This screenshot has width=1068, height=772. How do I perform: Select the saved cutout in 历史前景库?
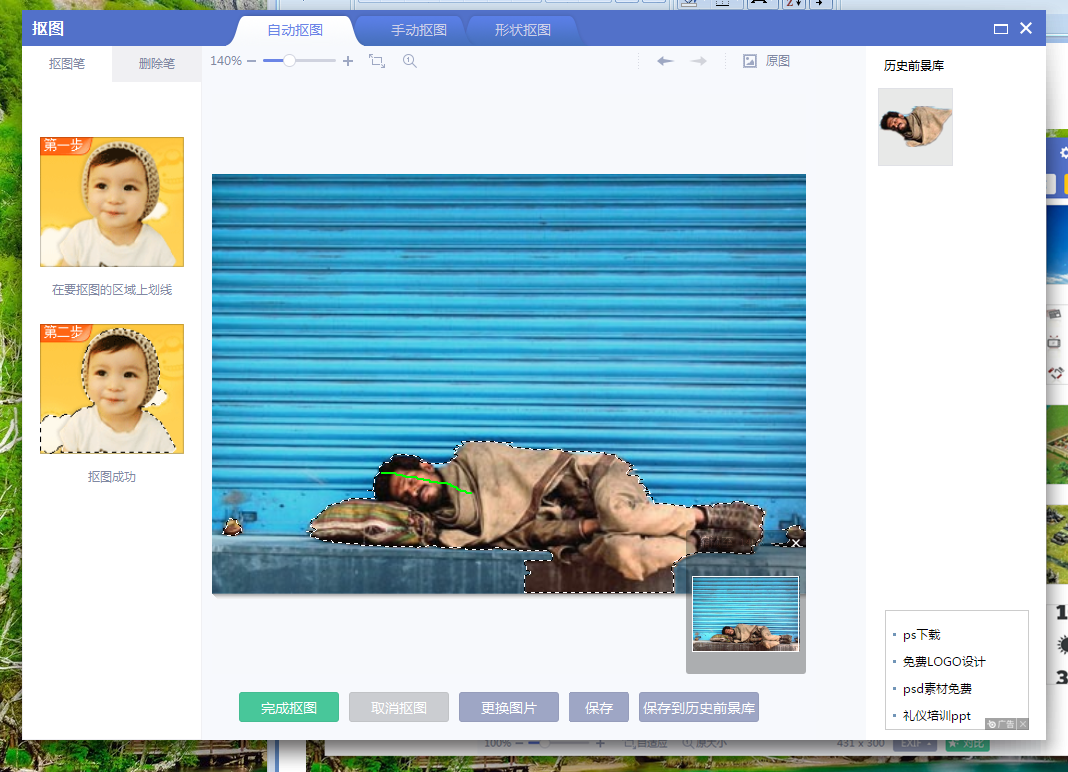coord(914,126)
